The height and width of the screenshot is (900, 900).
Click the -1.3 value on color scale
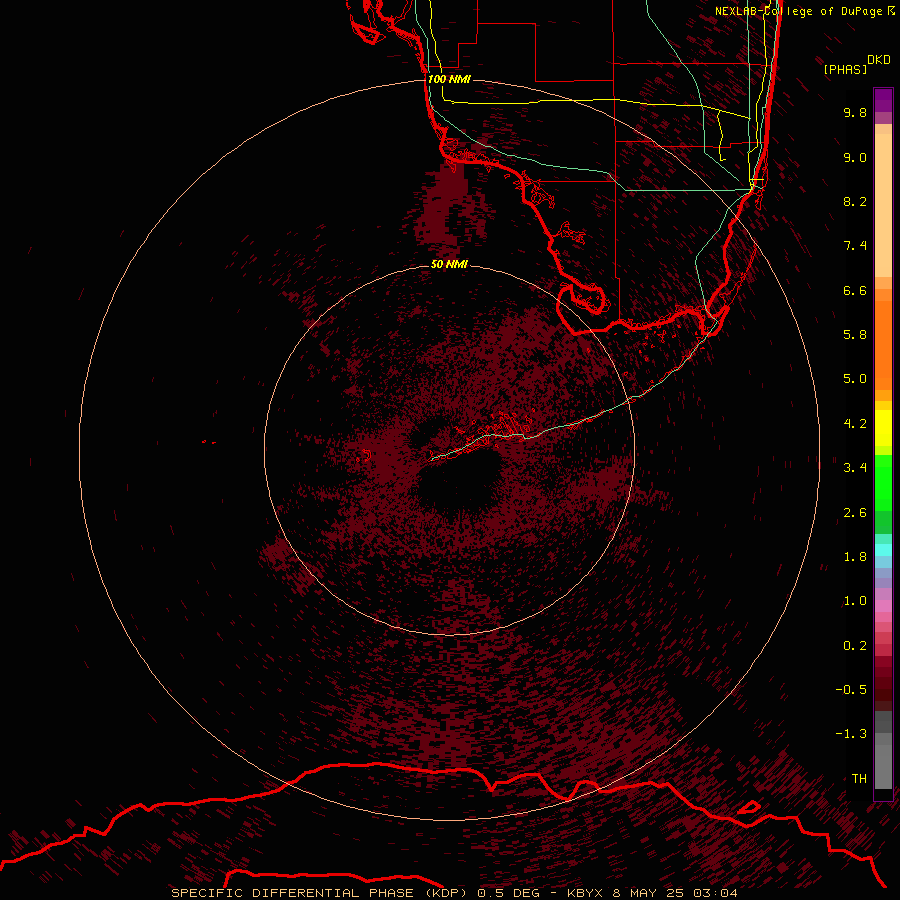click(851, 734)
